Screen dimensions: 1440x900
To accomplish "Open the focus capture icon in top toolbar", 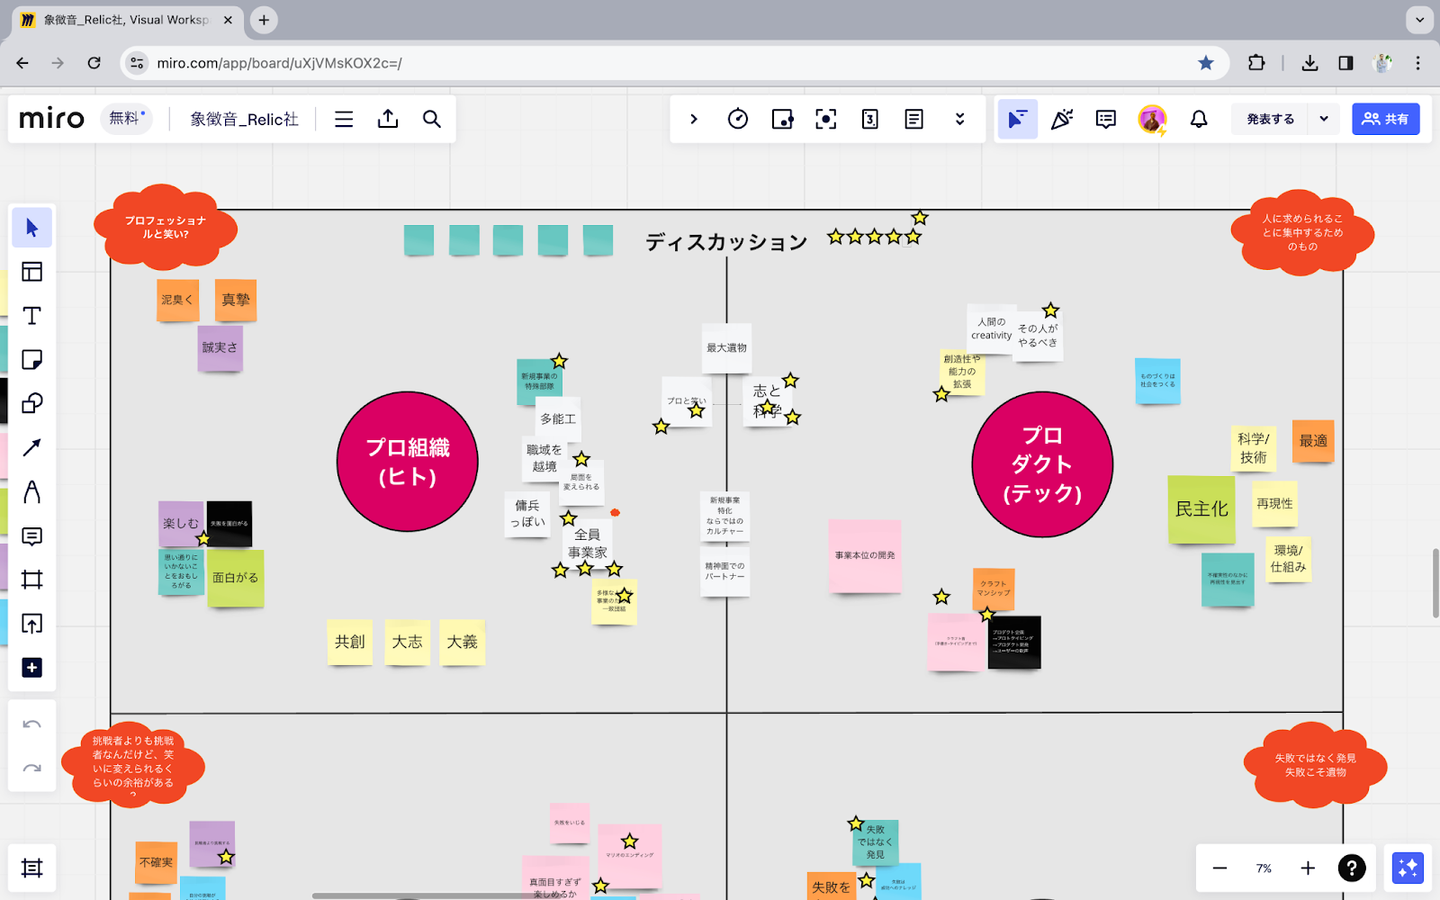I will (x=826, y=119).
